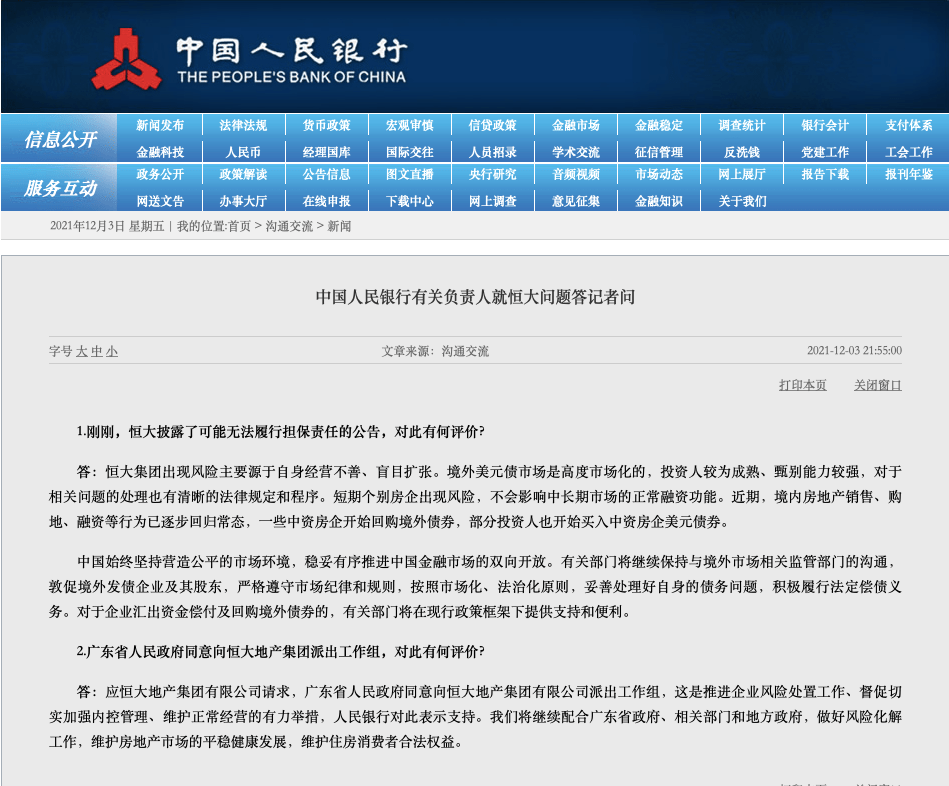Open the 反洗钱 navigation link
Image resolution: width=949 pixels, height=786 pixels.
[x=742, y=152]
